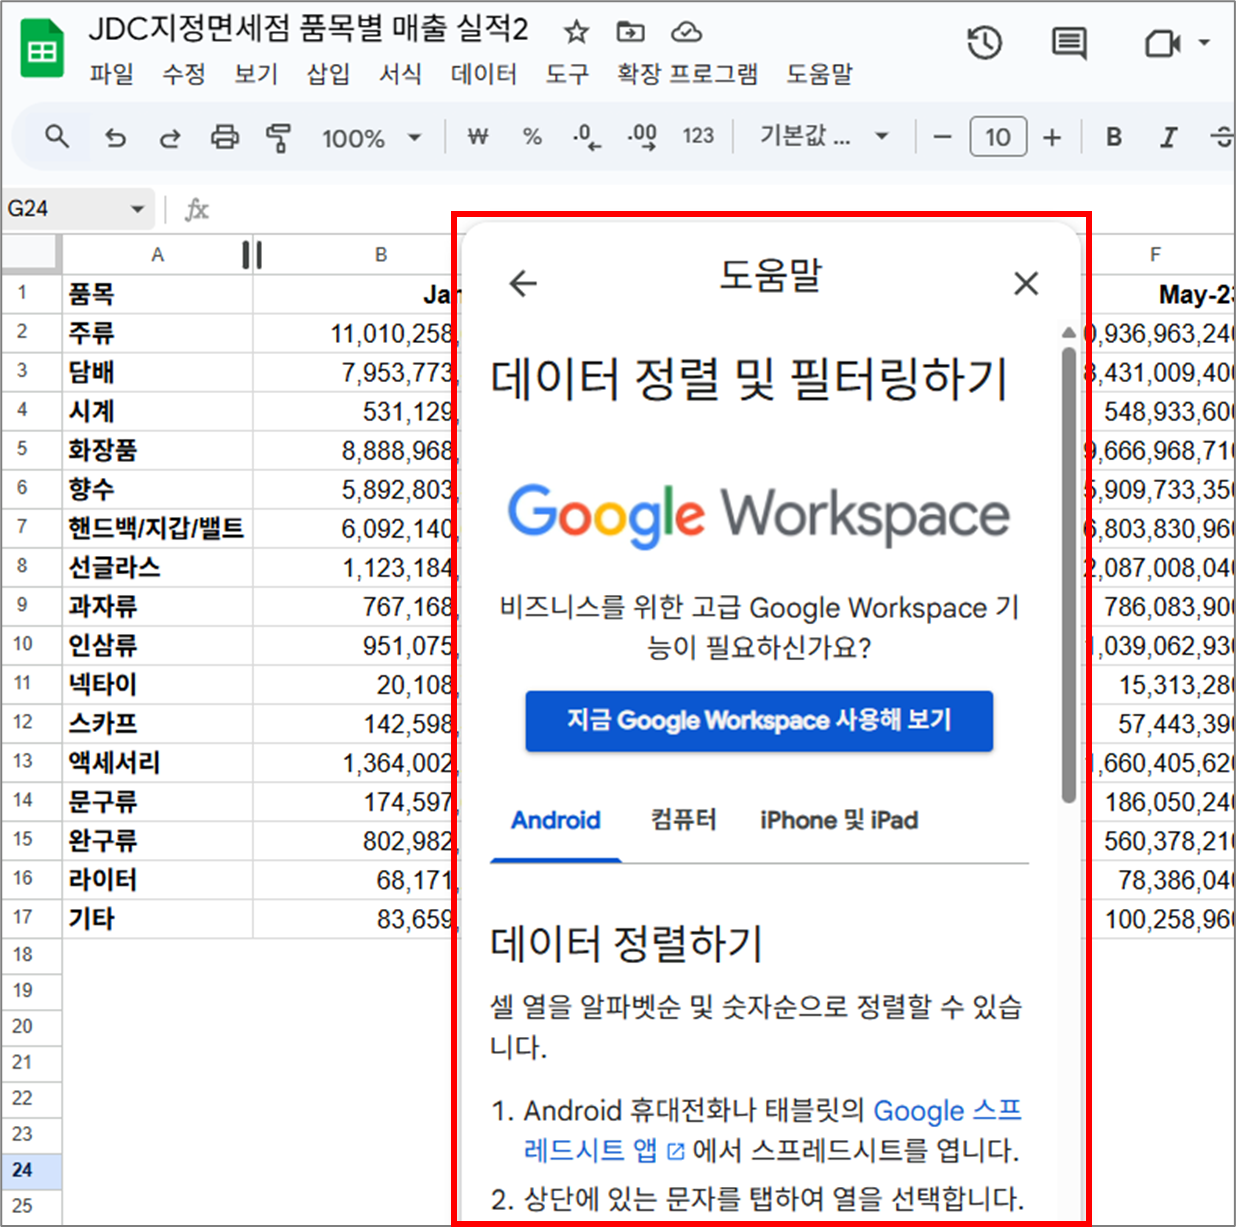Switch to the Android tab
The image size is (1236, 1227).
(556, 820)
